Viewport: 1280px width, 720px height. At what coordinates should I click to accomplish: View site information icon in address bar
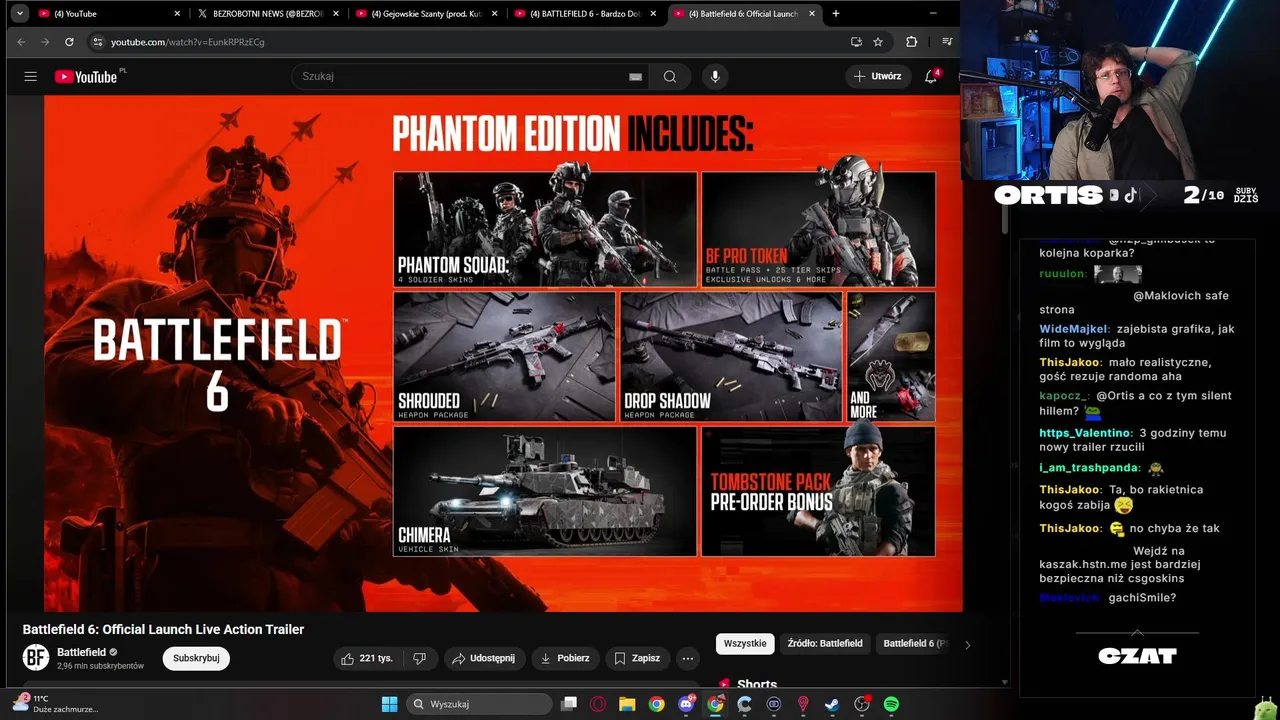click(97, 42)
